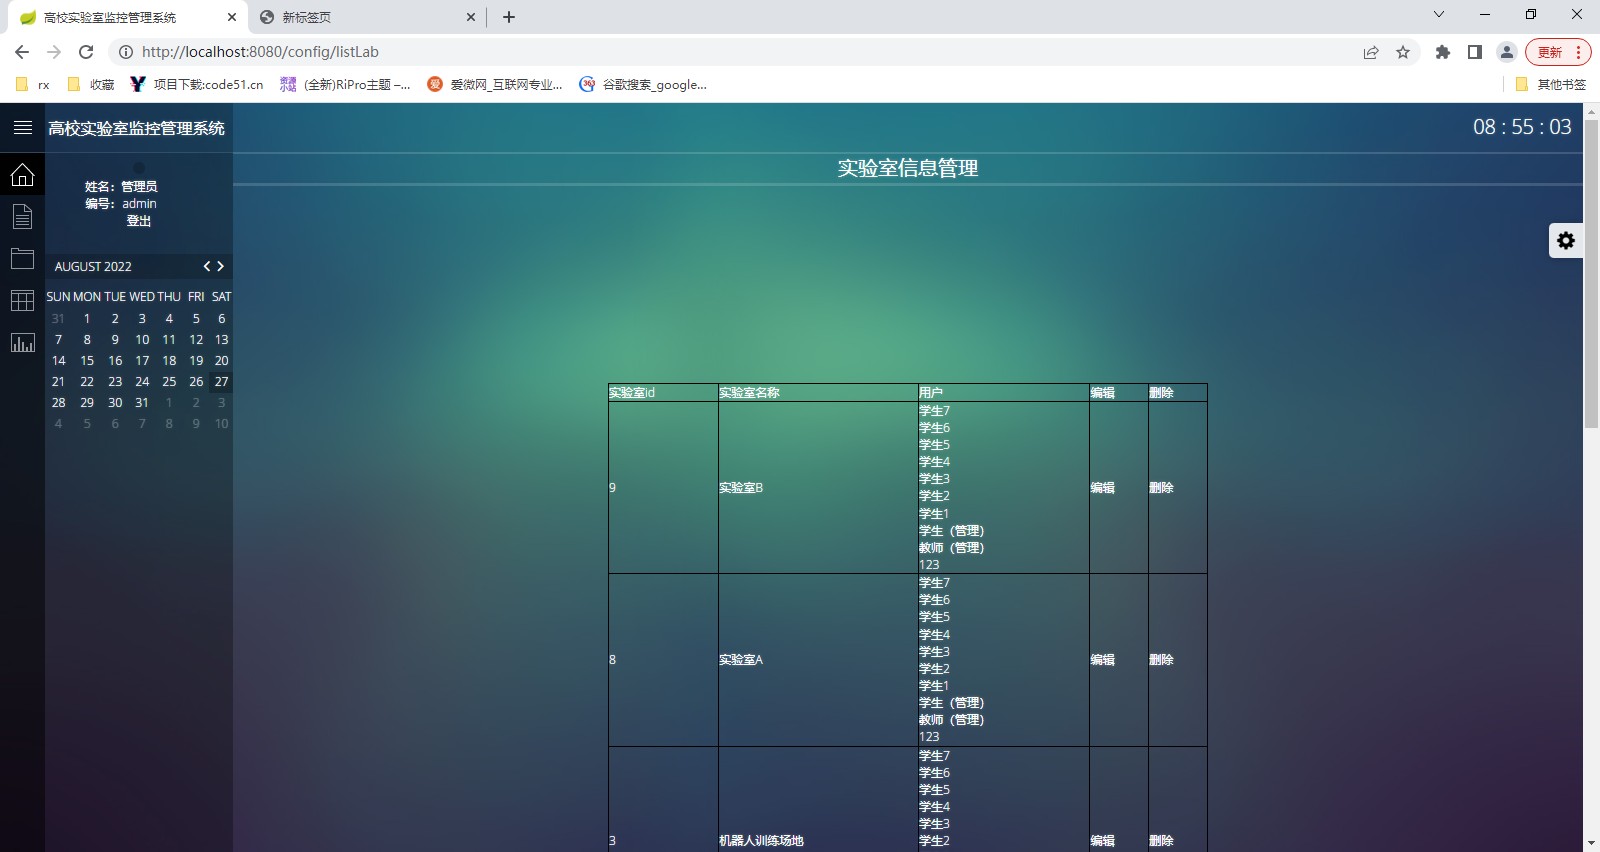Screen dimensions: 1600x852
Task: Open tab search dropdown arrow
Action: click(1439, 14)
